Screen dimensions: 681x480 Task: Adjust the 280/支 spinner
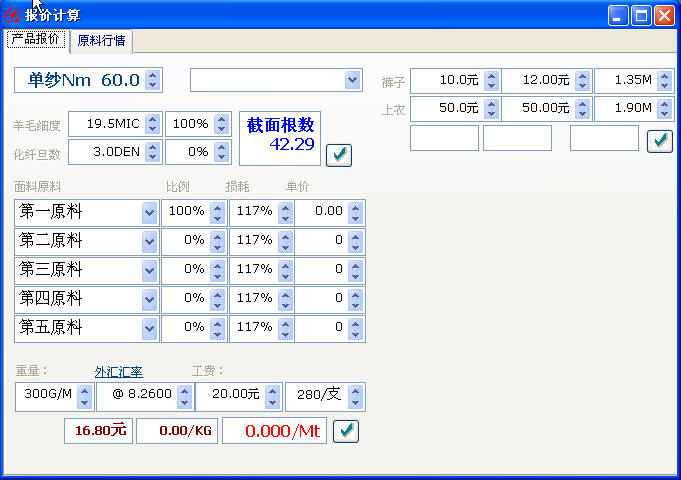point(355,397)
